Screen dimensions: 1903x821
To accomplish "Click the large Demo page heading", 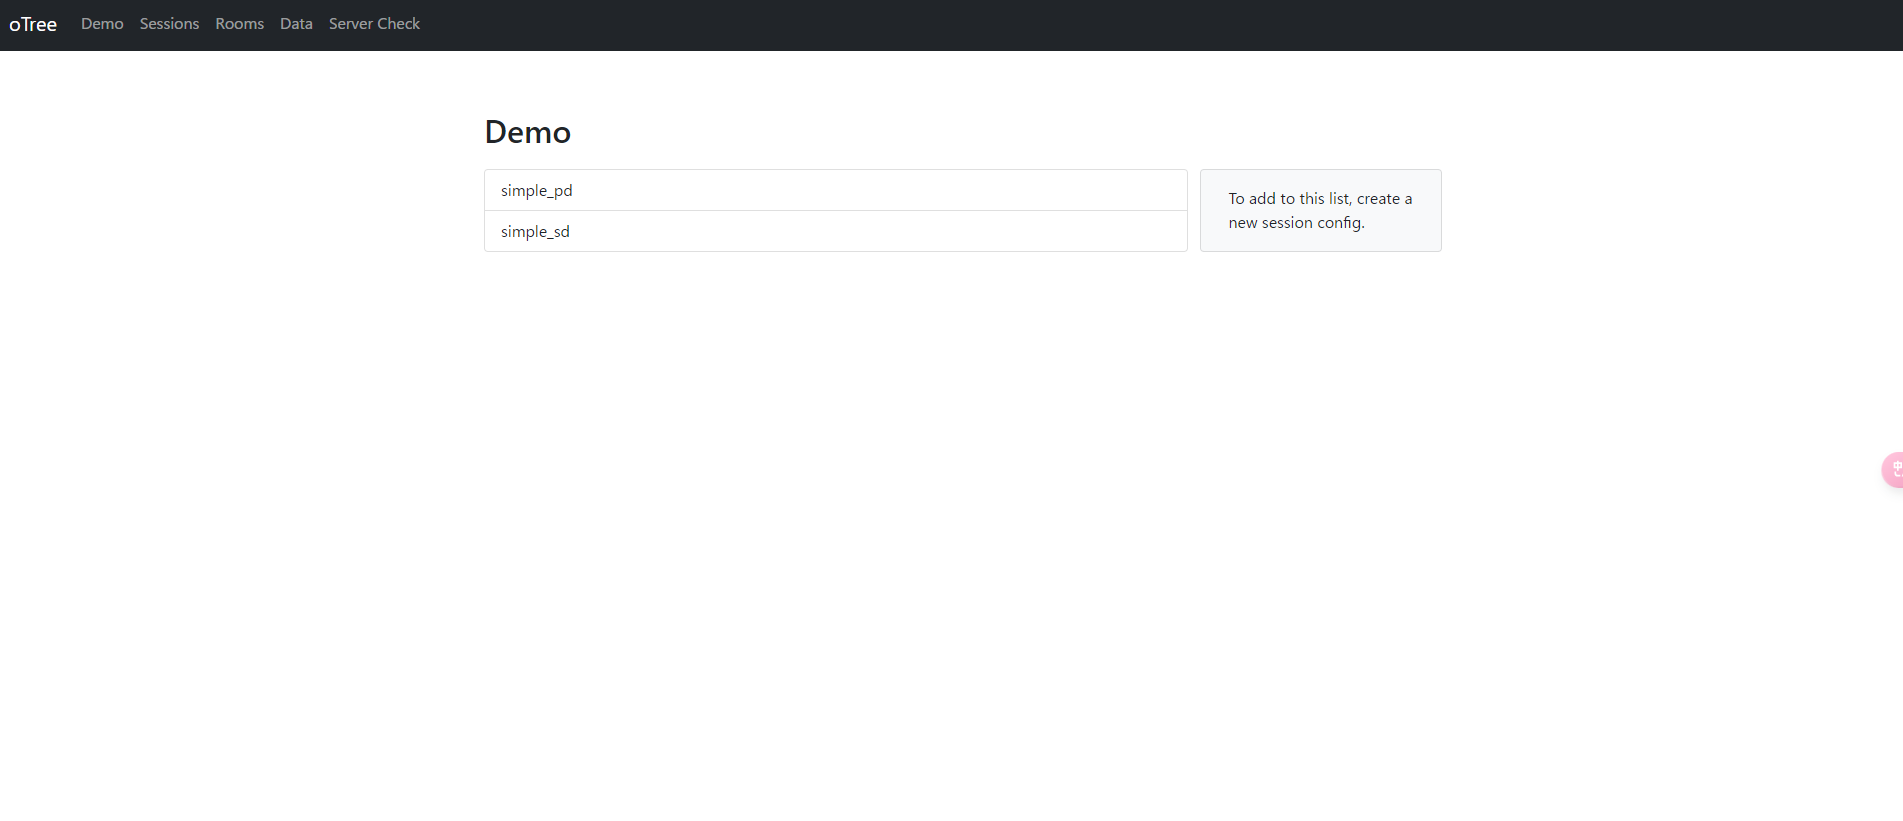I will (x=527, y=132).
